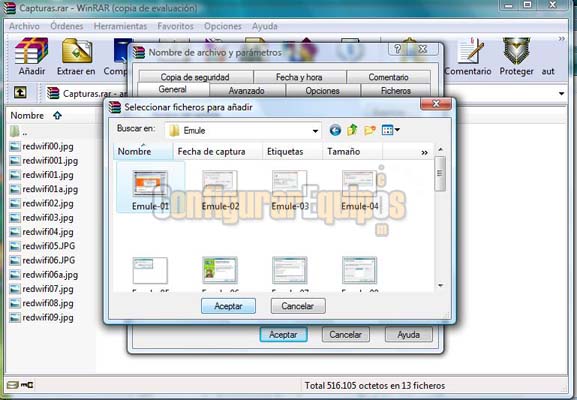Click help question mark in parameters dialog

[x=397, y=49]
